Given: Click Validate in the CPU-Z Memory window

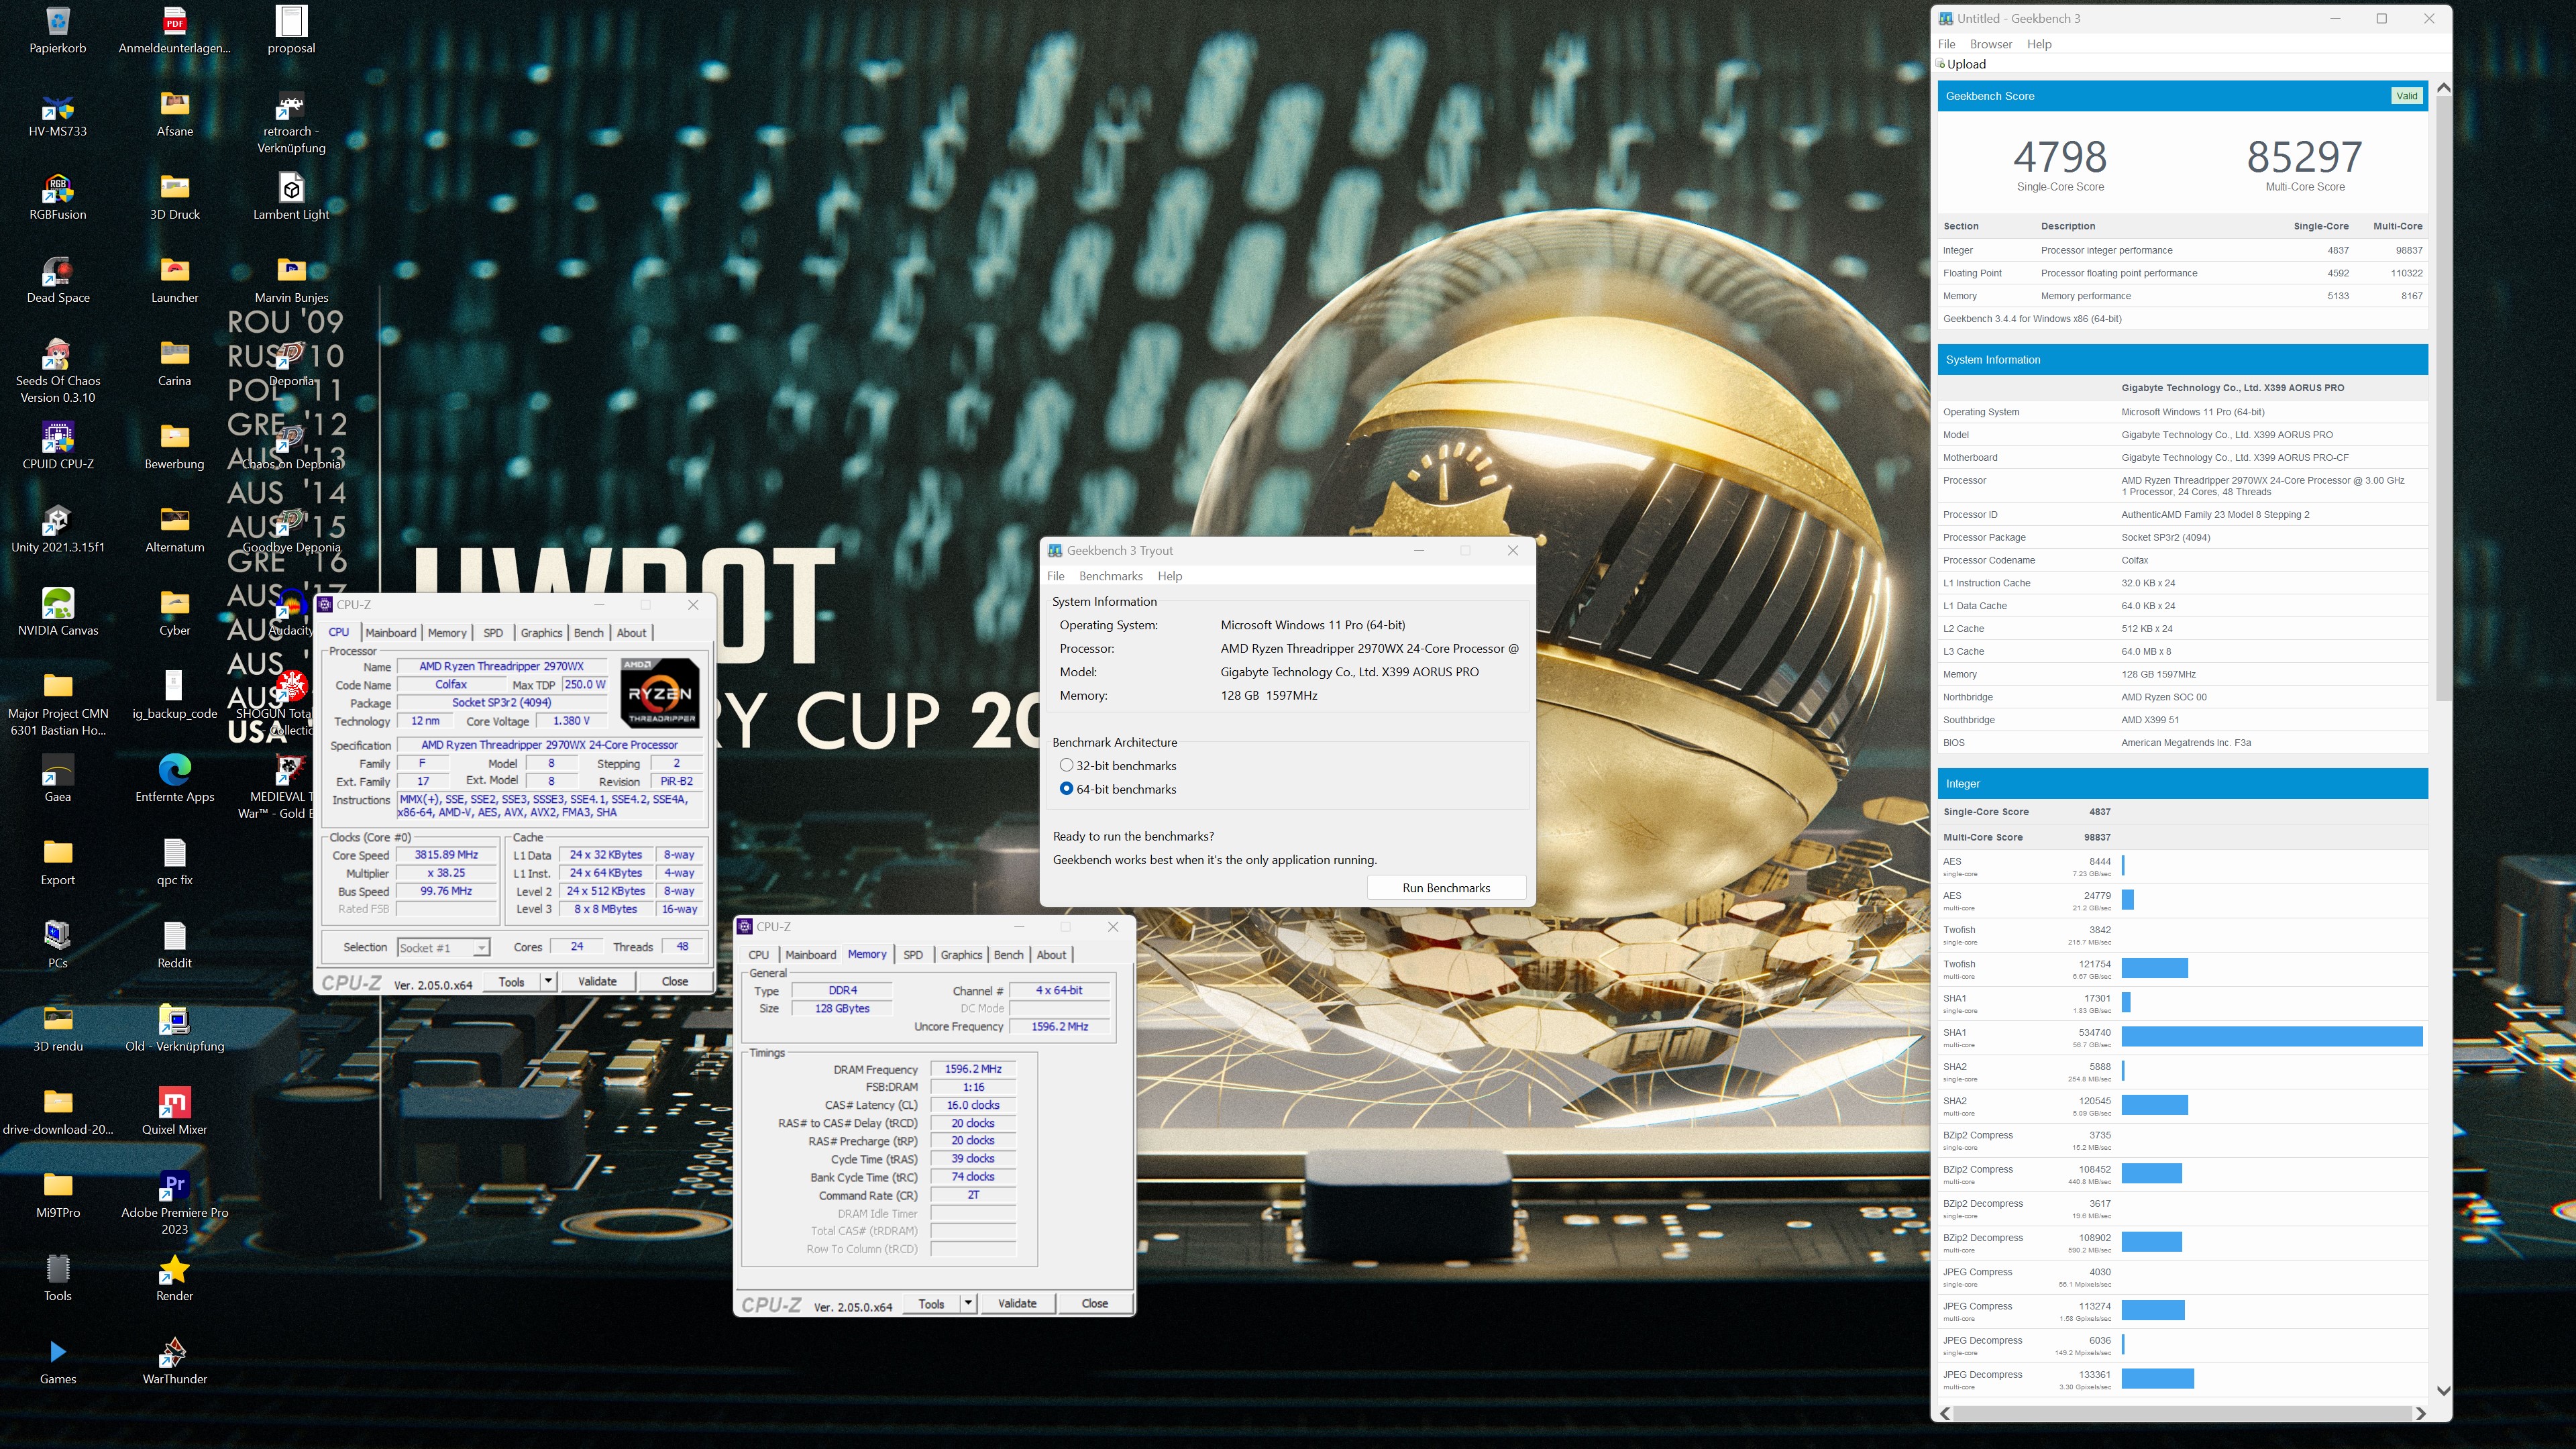Looking at the screenshot, I should tap(1017, 1303).
